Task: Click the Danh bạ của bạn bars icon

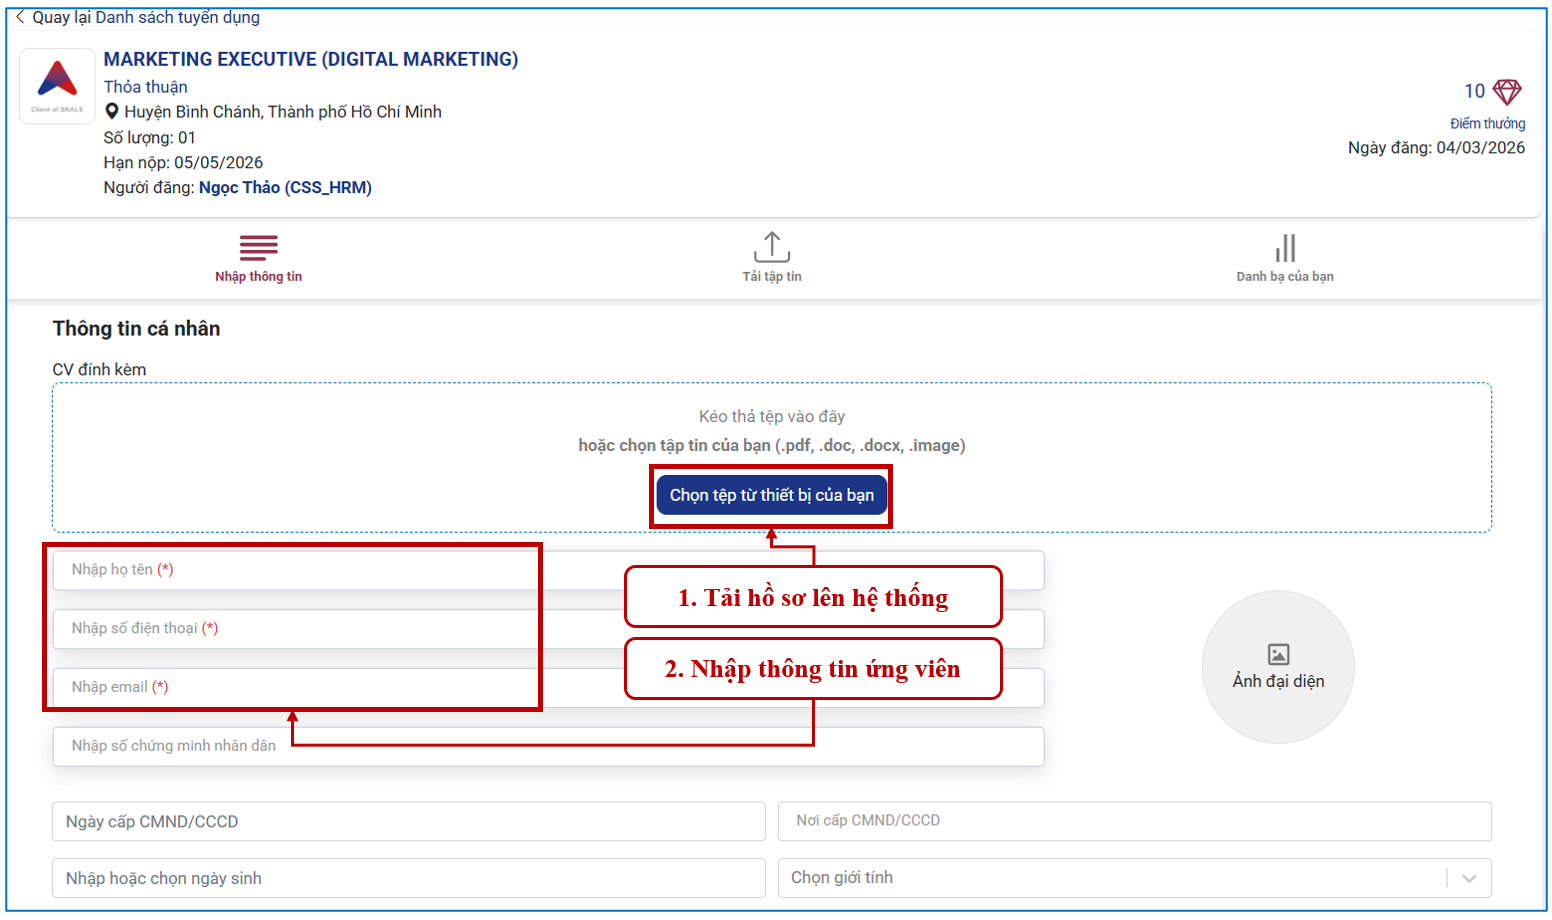Action: 1285,248
